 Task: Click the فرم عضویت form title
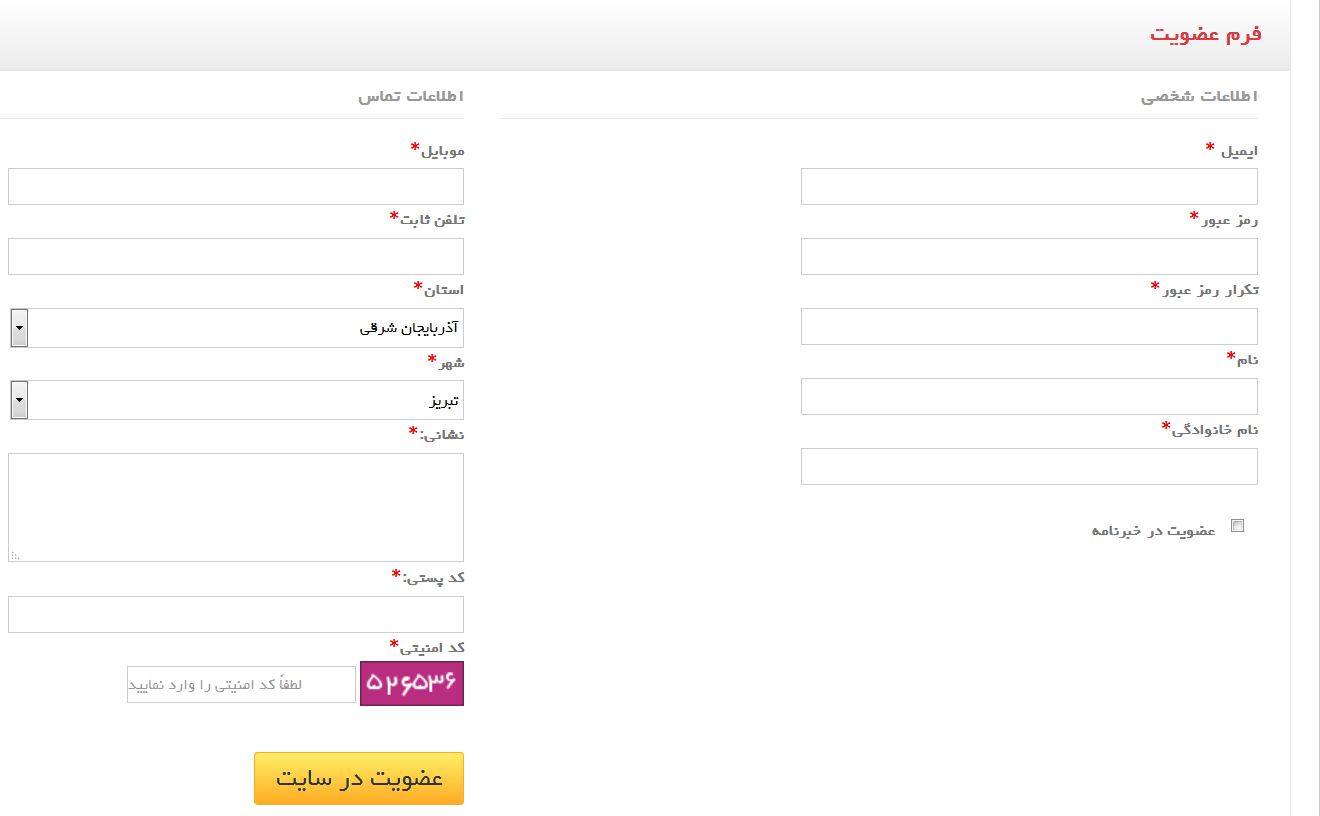point(1205,34)
